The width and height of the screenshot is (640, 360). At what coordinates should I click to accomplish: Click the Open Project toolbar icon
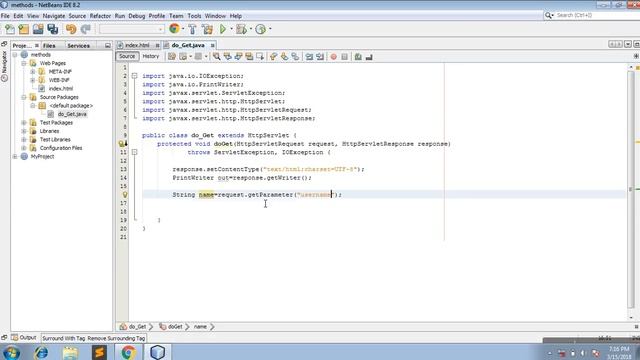tap(38, 29)
